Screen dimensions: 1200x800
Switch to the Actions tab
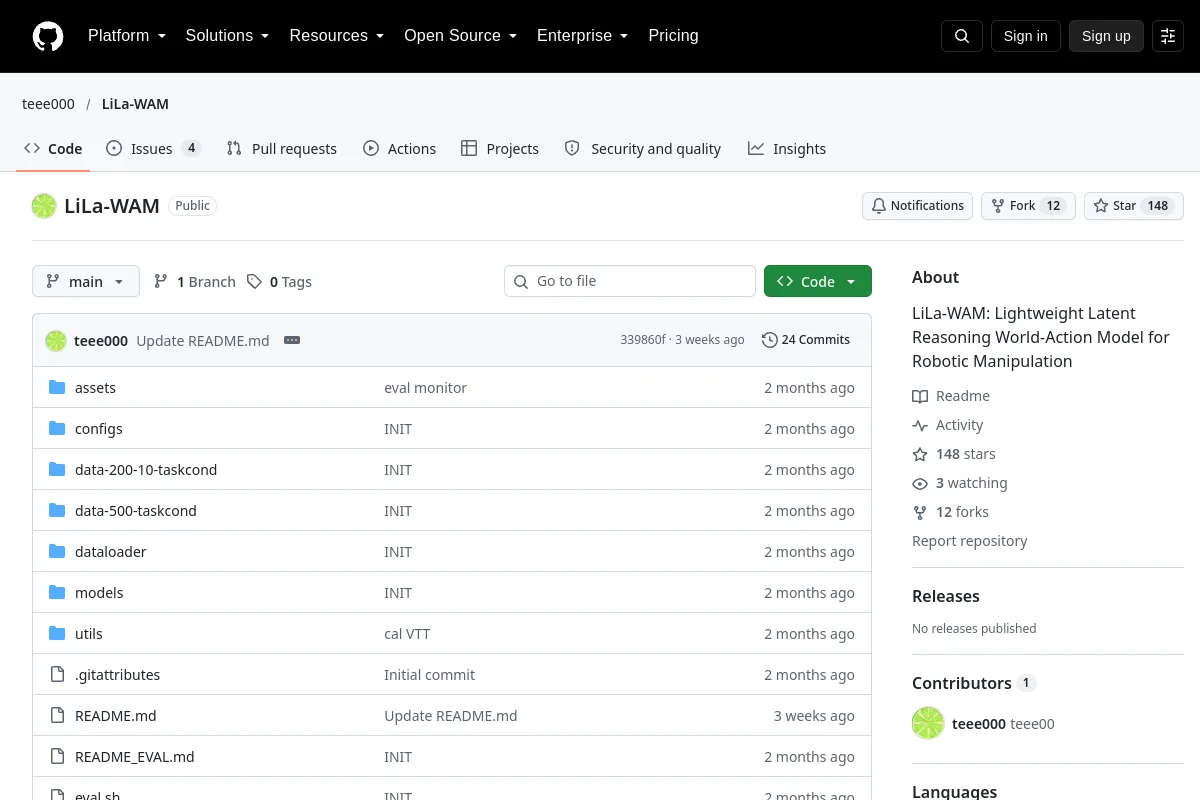[x=400, y=149]
